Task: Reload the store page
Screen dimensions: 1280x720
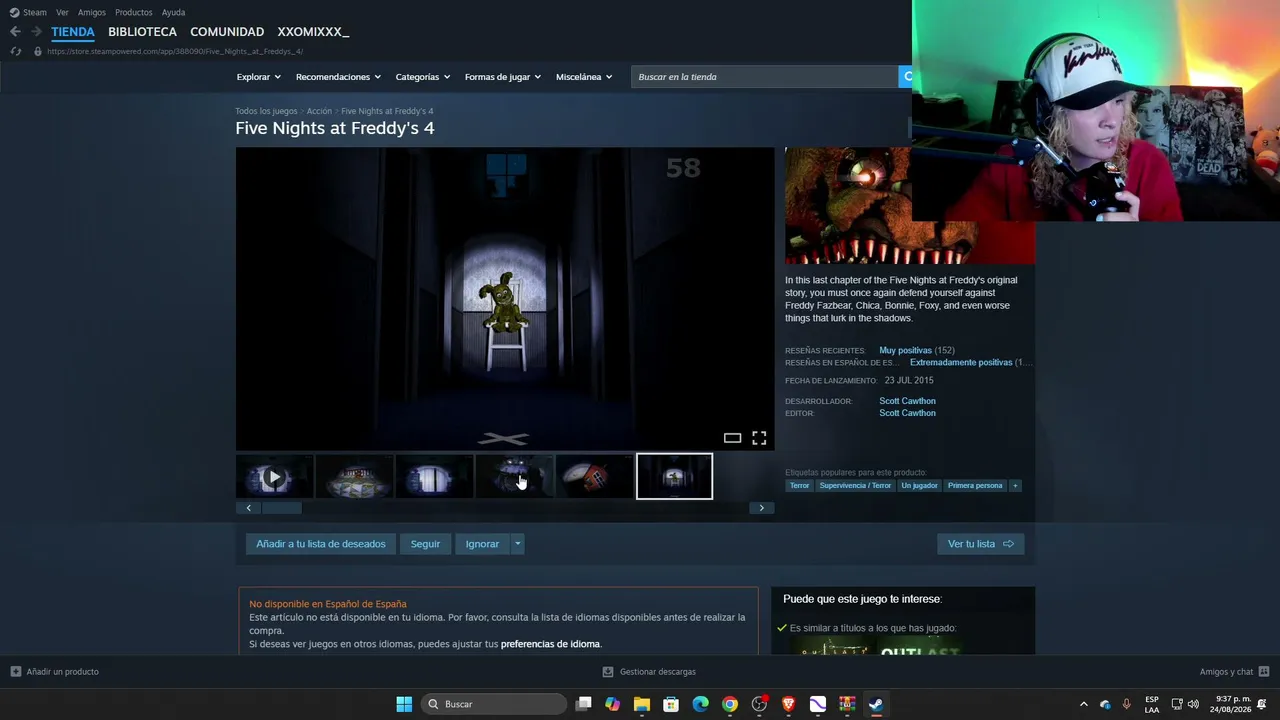Action: point(15,51)
